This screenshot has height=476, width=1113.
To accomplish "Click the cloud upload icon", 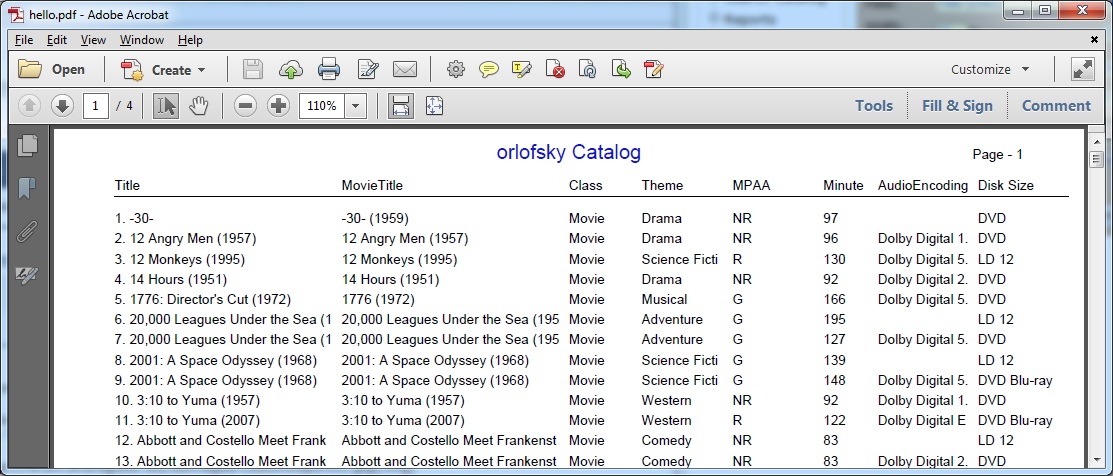I will (x=291, y=70).
